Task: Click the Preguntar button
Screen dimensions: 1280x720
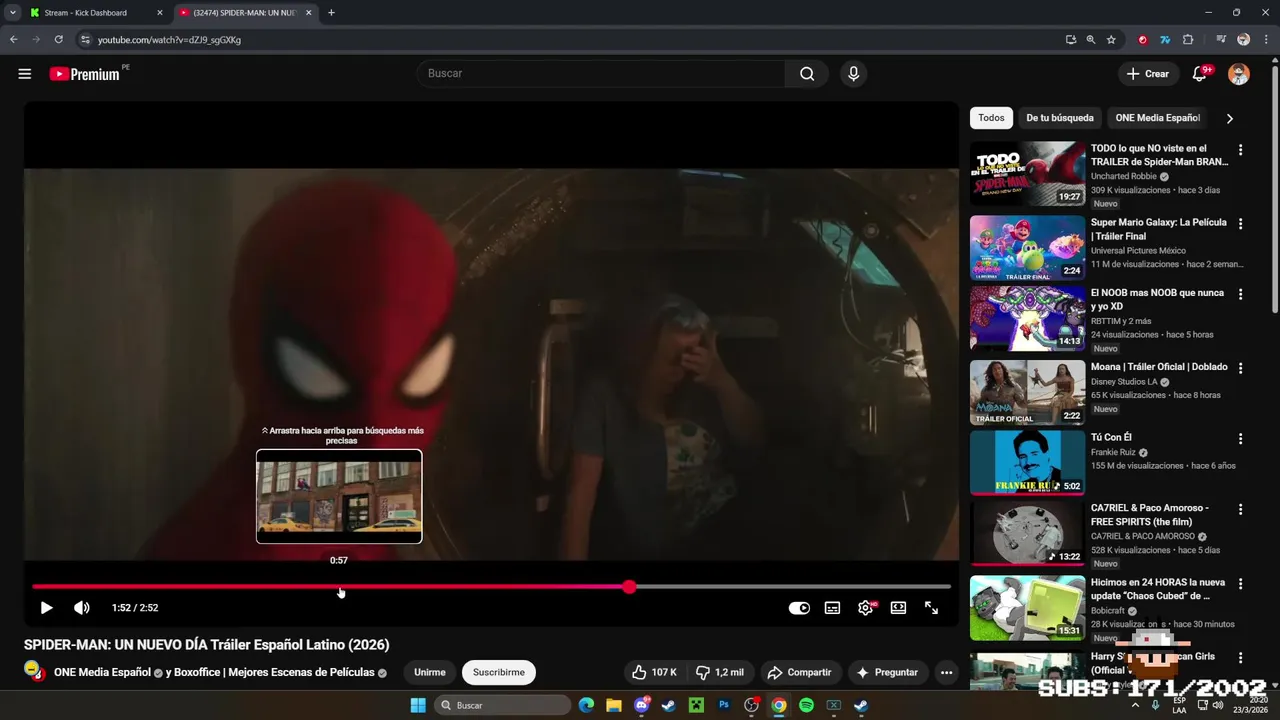Action: point(887,673)
